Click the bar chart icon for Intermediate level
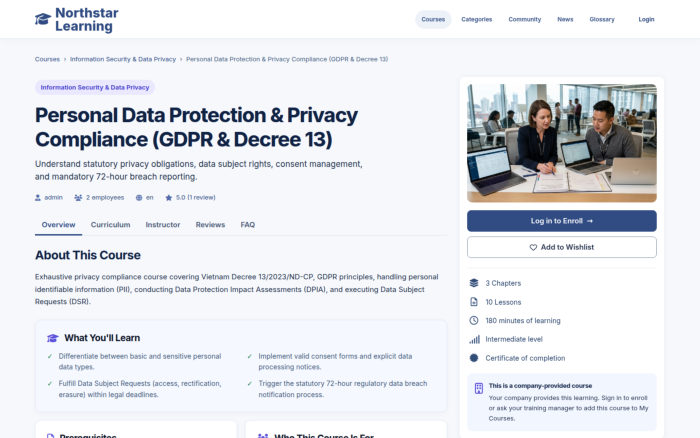This screenshot has height=438, width=700. pos(474,339)
